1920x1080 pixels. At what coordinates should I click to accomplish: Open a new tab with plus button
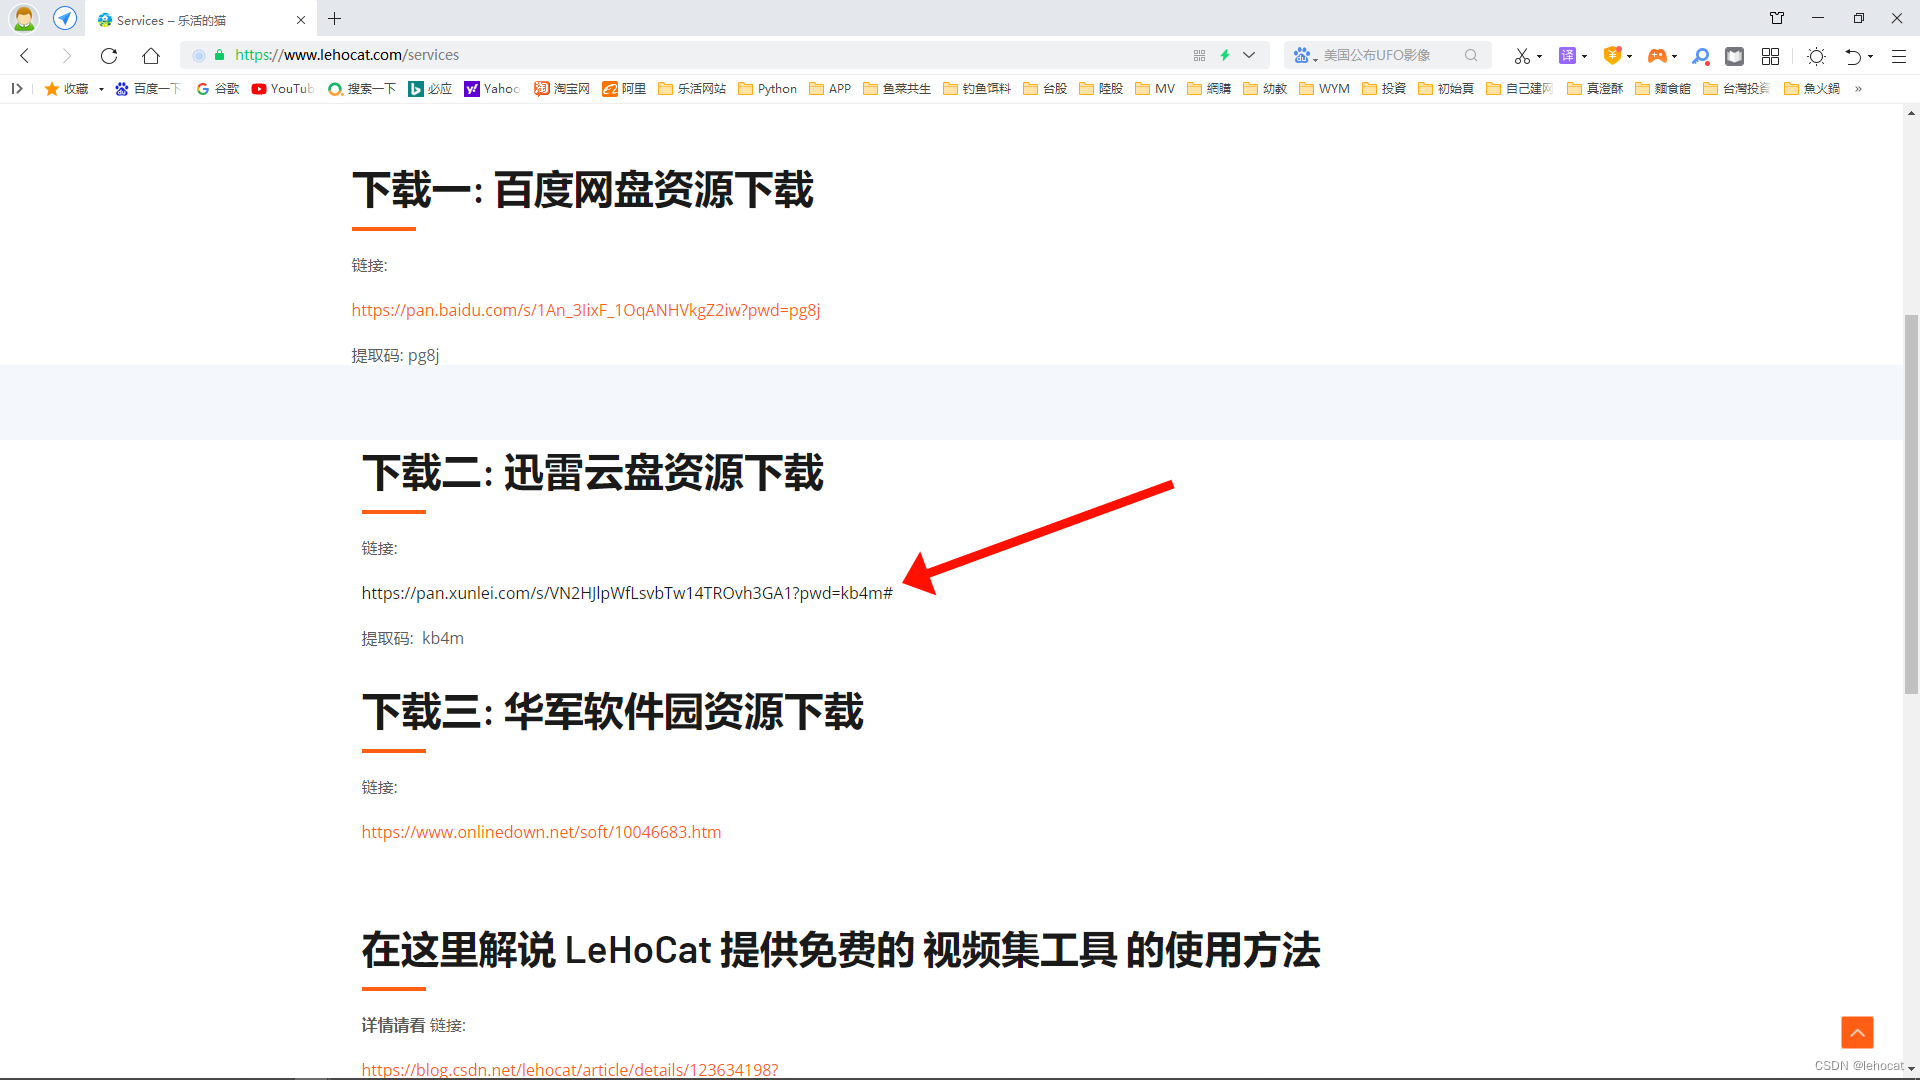pyautogui.click(x=335, y=19)
